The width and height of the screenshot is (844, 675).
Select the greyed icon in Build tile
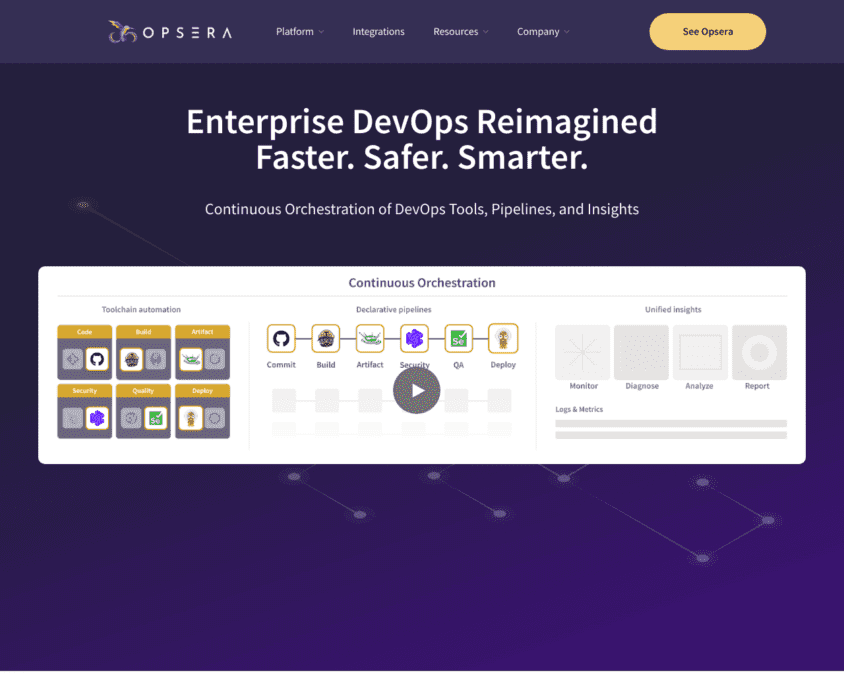click(x=156, y=359)
